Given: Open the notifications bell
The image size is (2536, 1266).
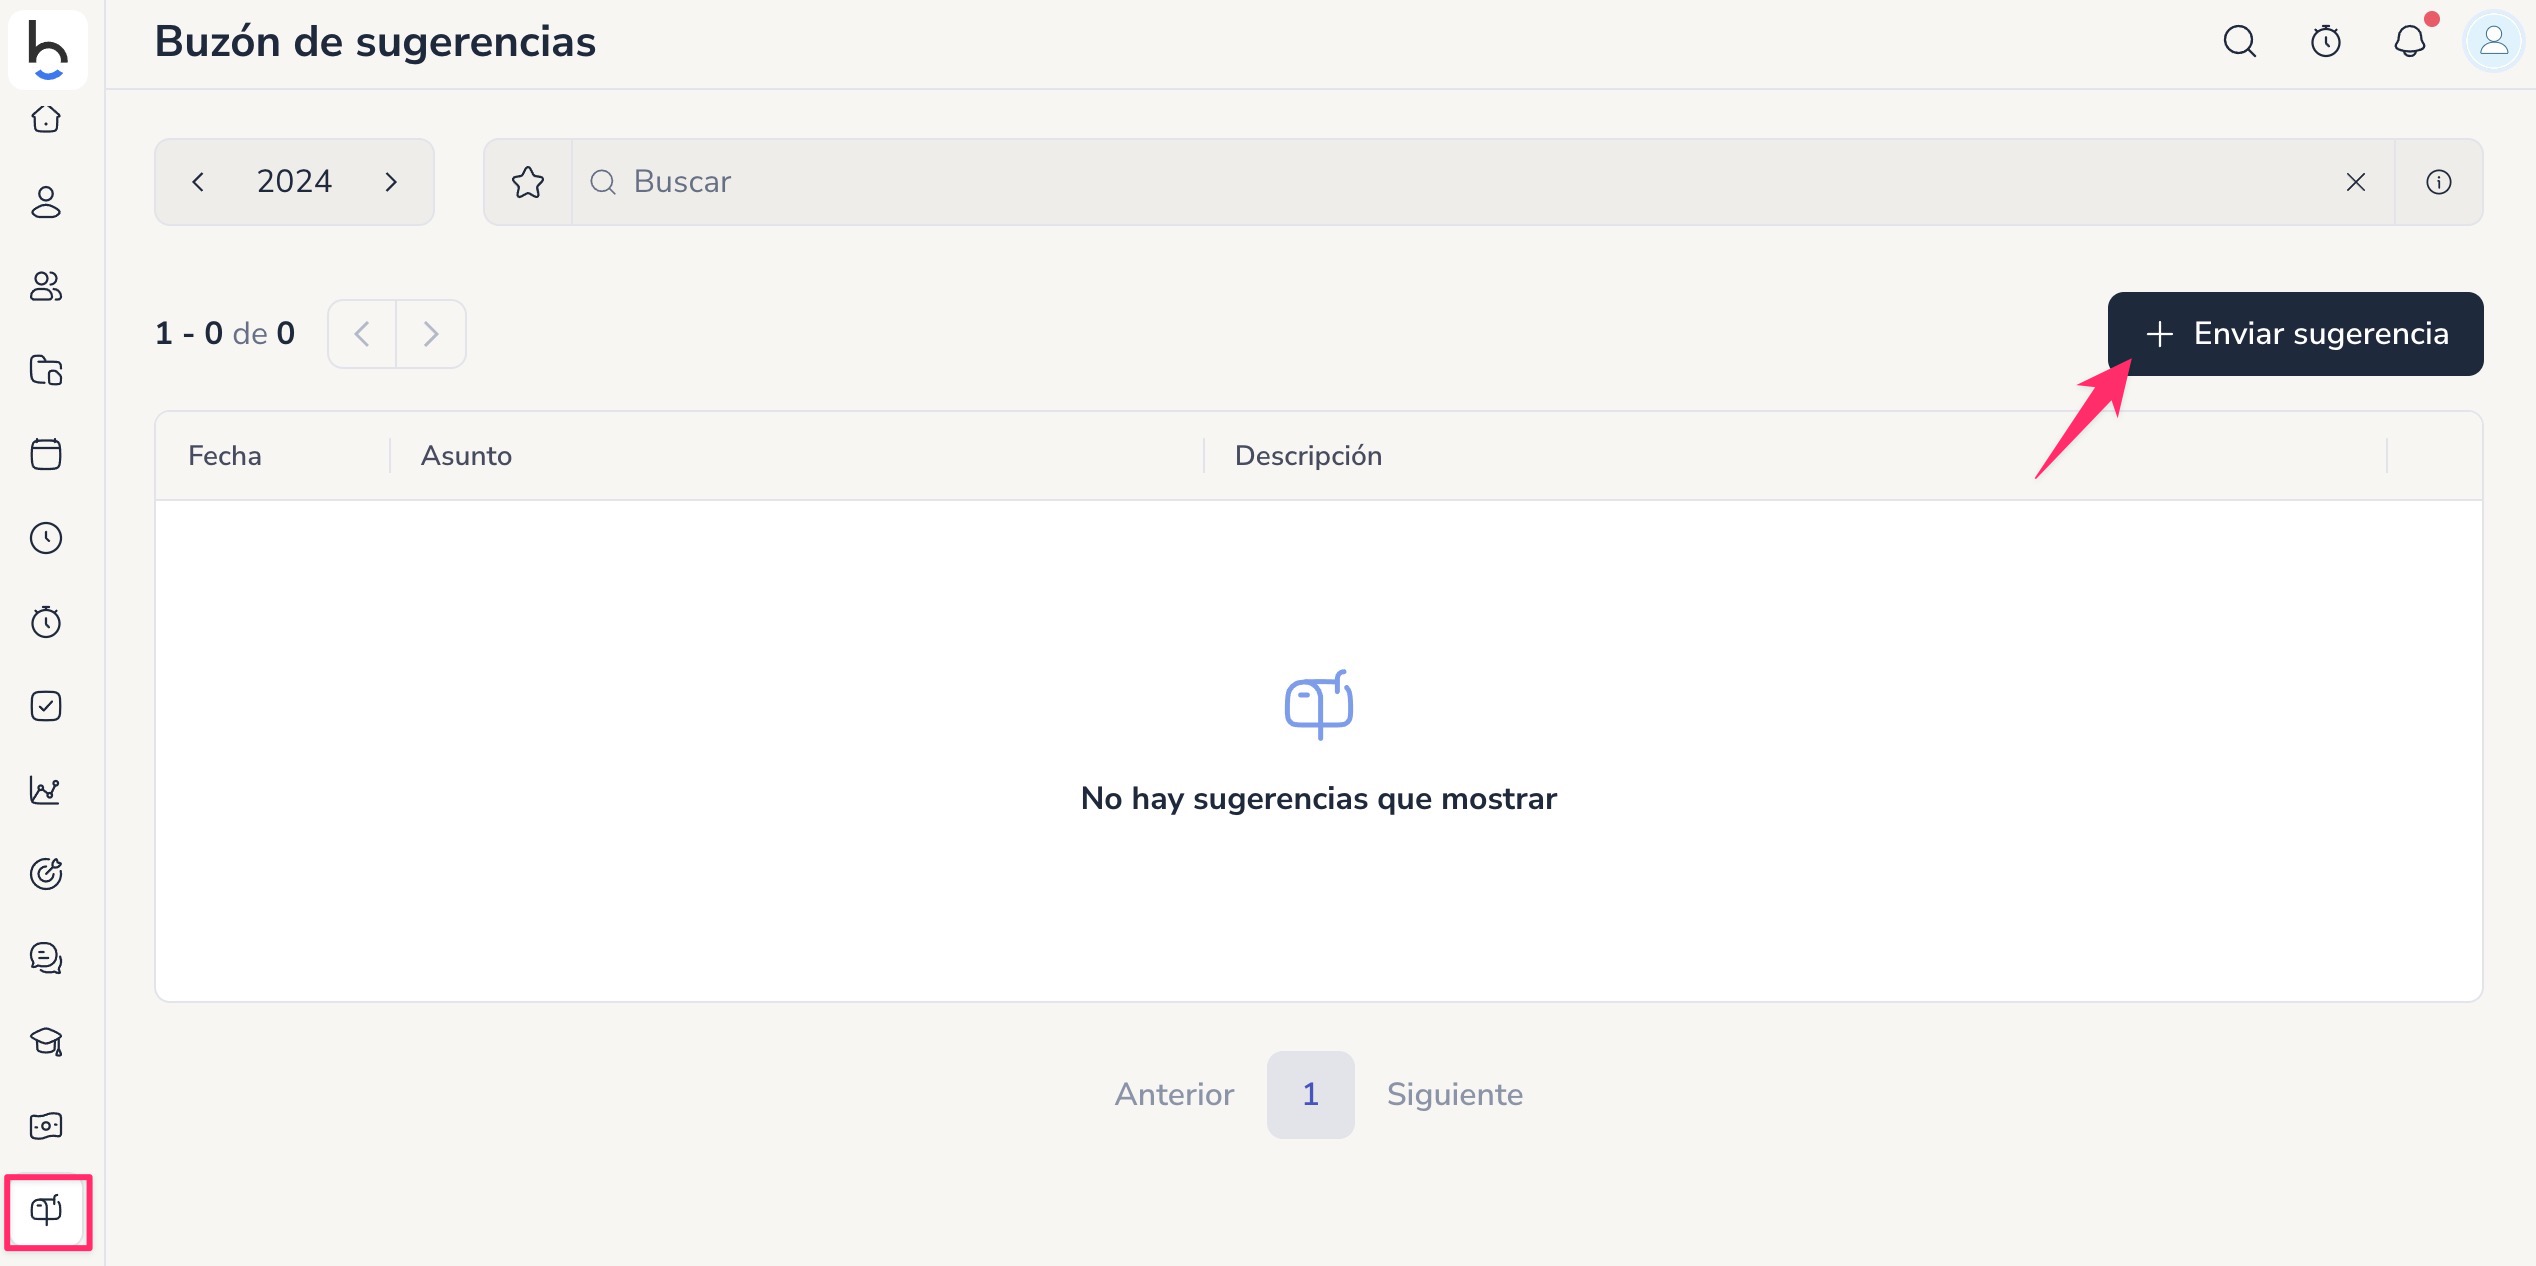Looking at the screenshot, I should pos(2410,41).
